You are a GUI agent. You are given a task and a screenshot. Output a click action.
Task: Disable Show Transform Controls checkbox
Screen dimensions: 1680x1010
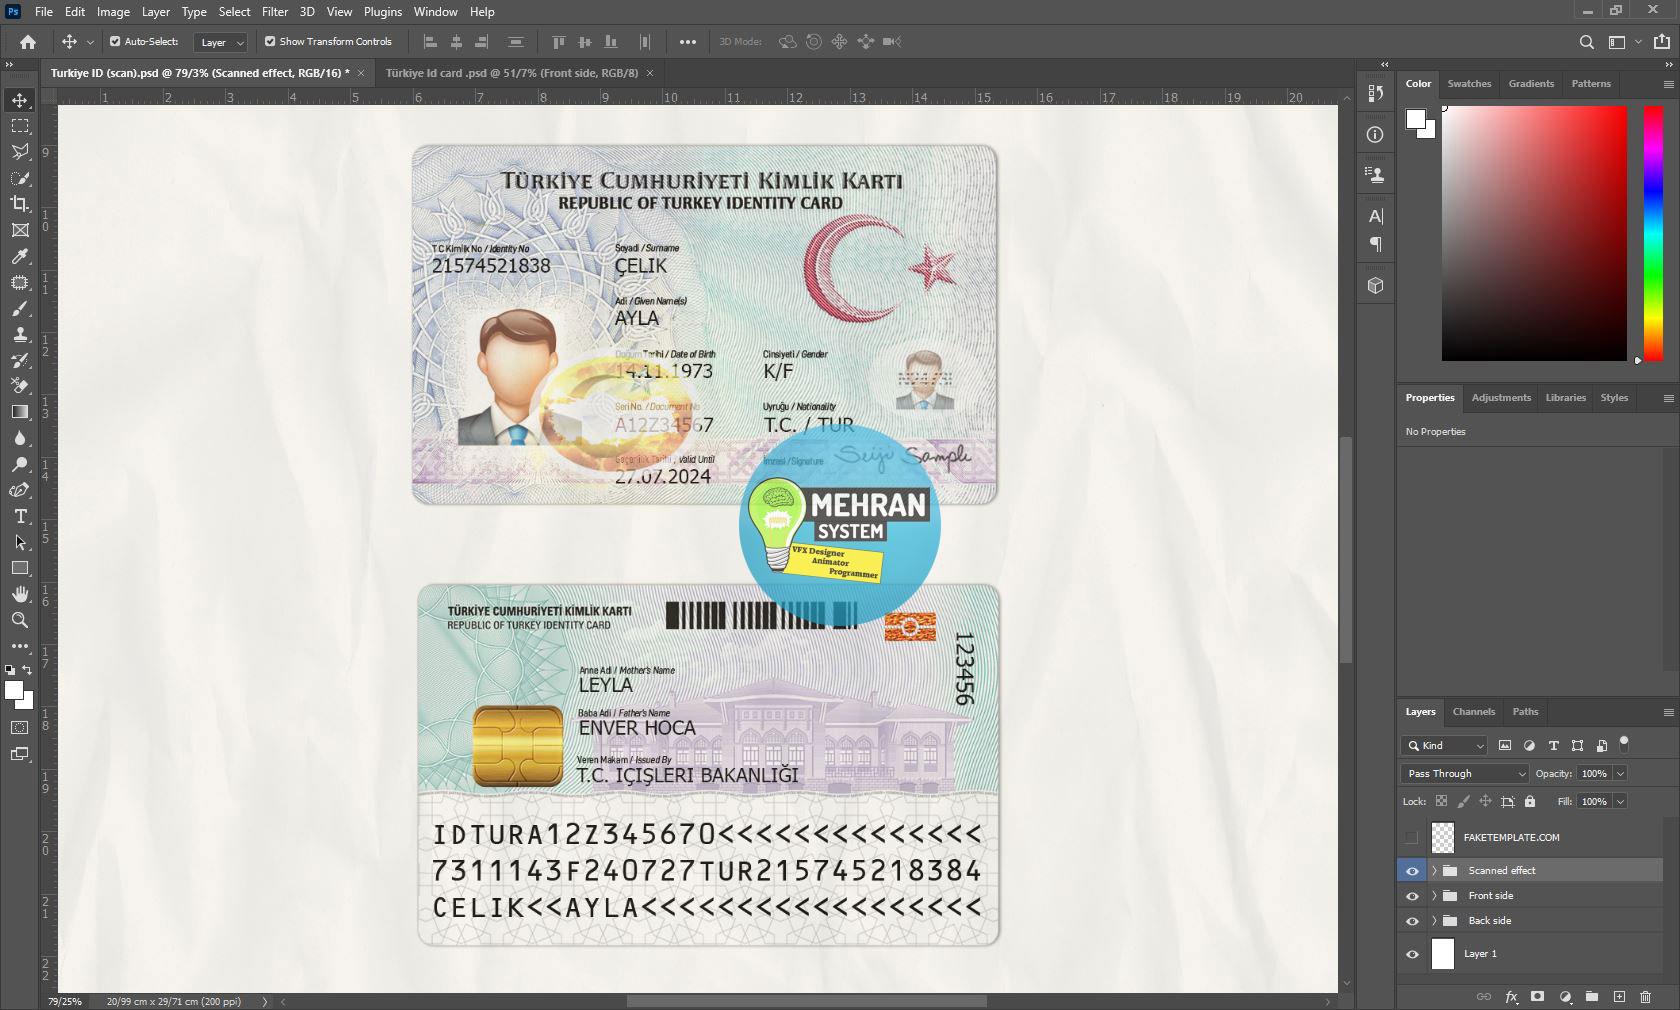point(270,42)
